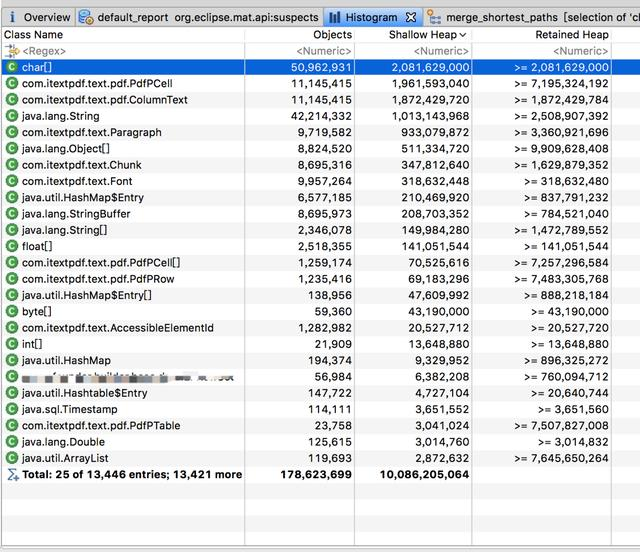Click icon for StringBuffer row
Screen dimensions: 640x552
click(x=12, y=214)
